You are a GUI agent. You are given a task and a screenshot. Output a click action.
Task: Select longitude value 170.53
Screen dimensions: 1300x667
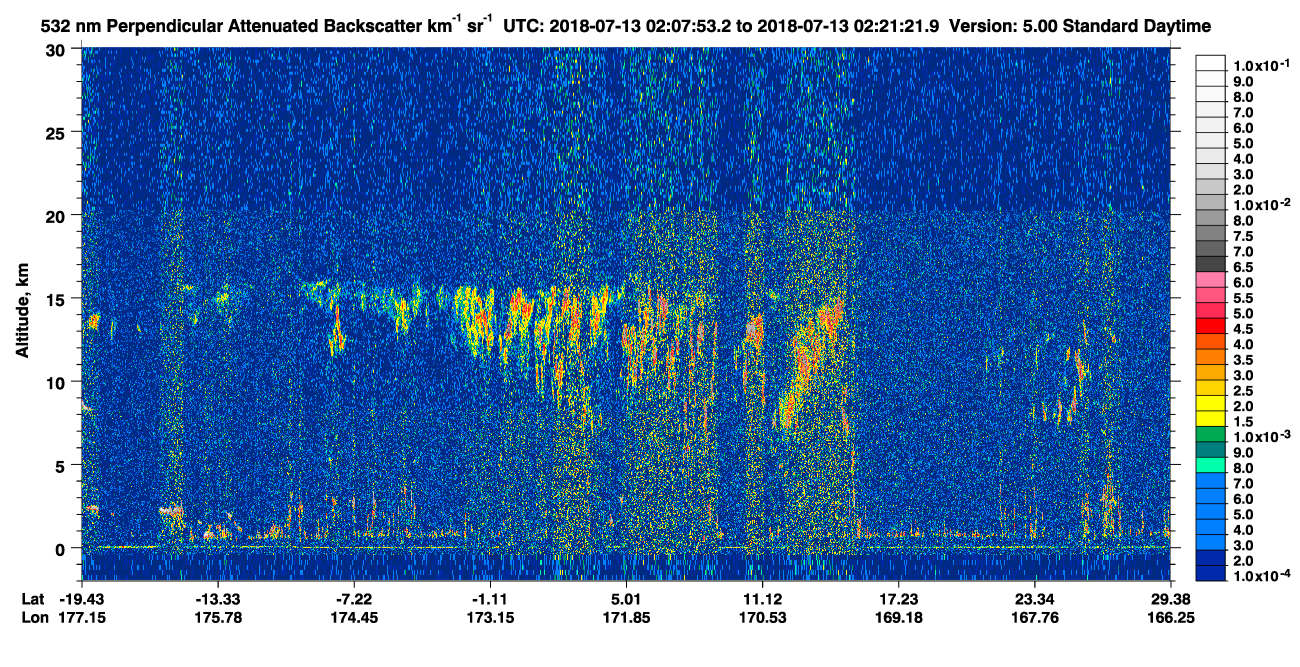[762, 617]
